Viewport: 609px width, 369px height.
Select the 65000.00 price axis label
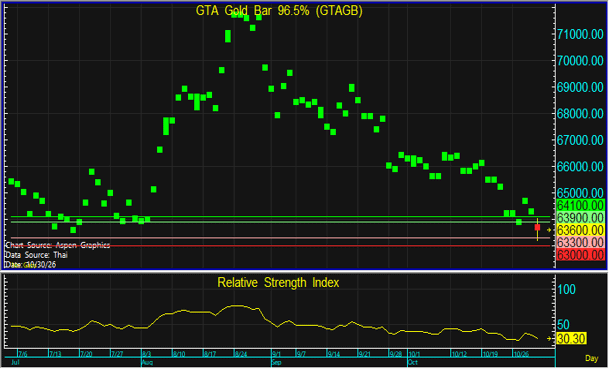(580, 193)
